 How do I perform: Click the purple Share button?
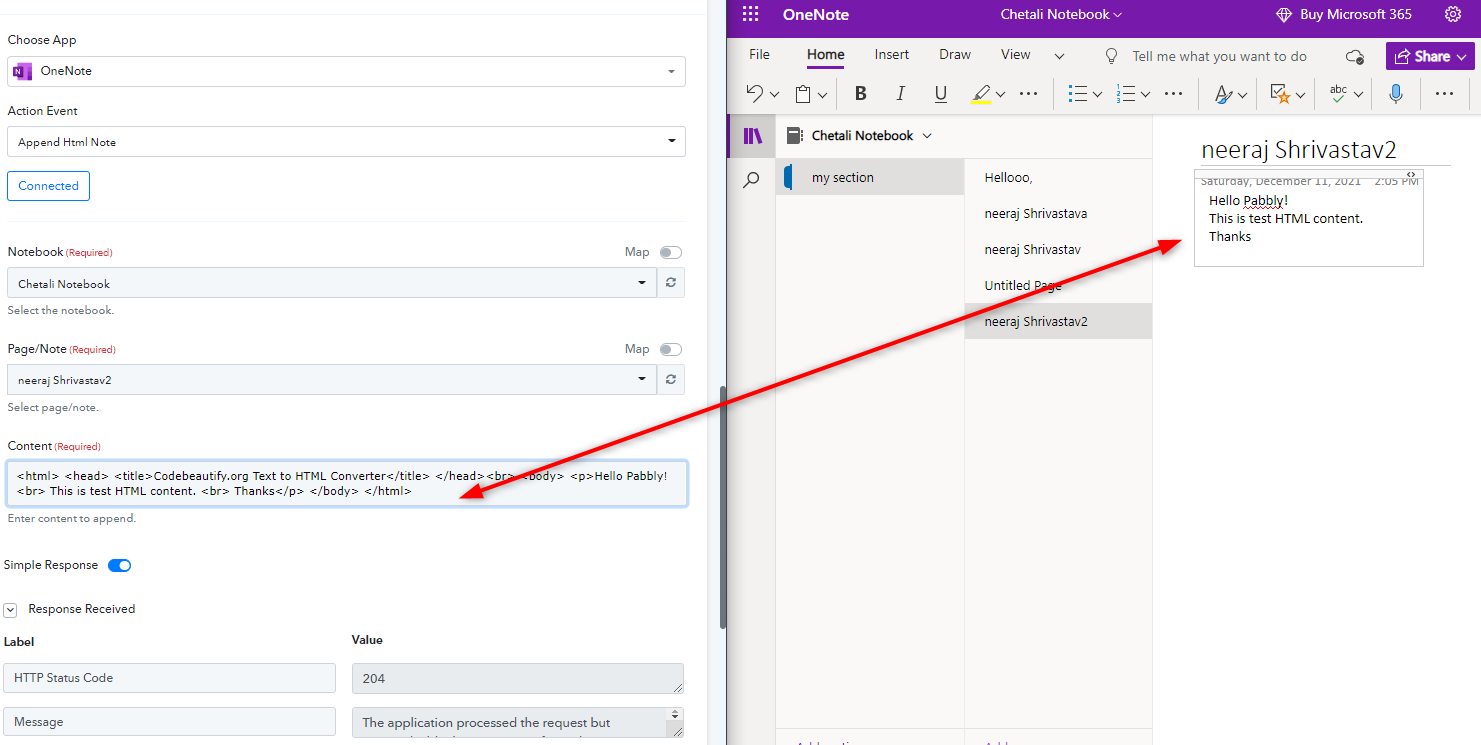(x=1431, y=56)
